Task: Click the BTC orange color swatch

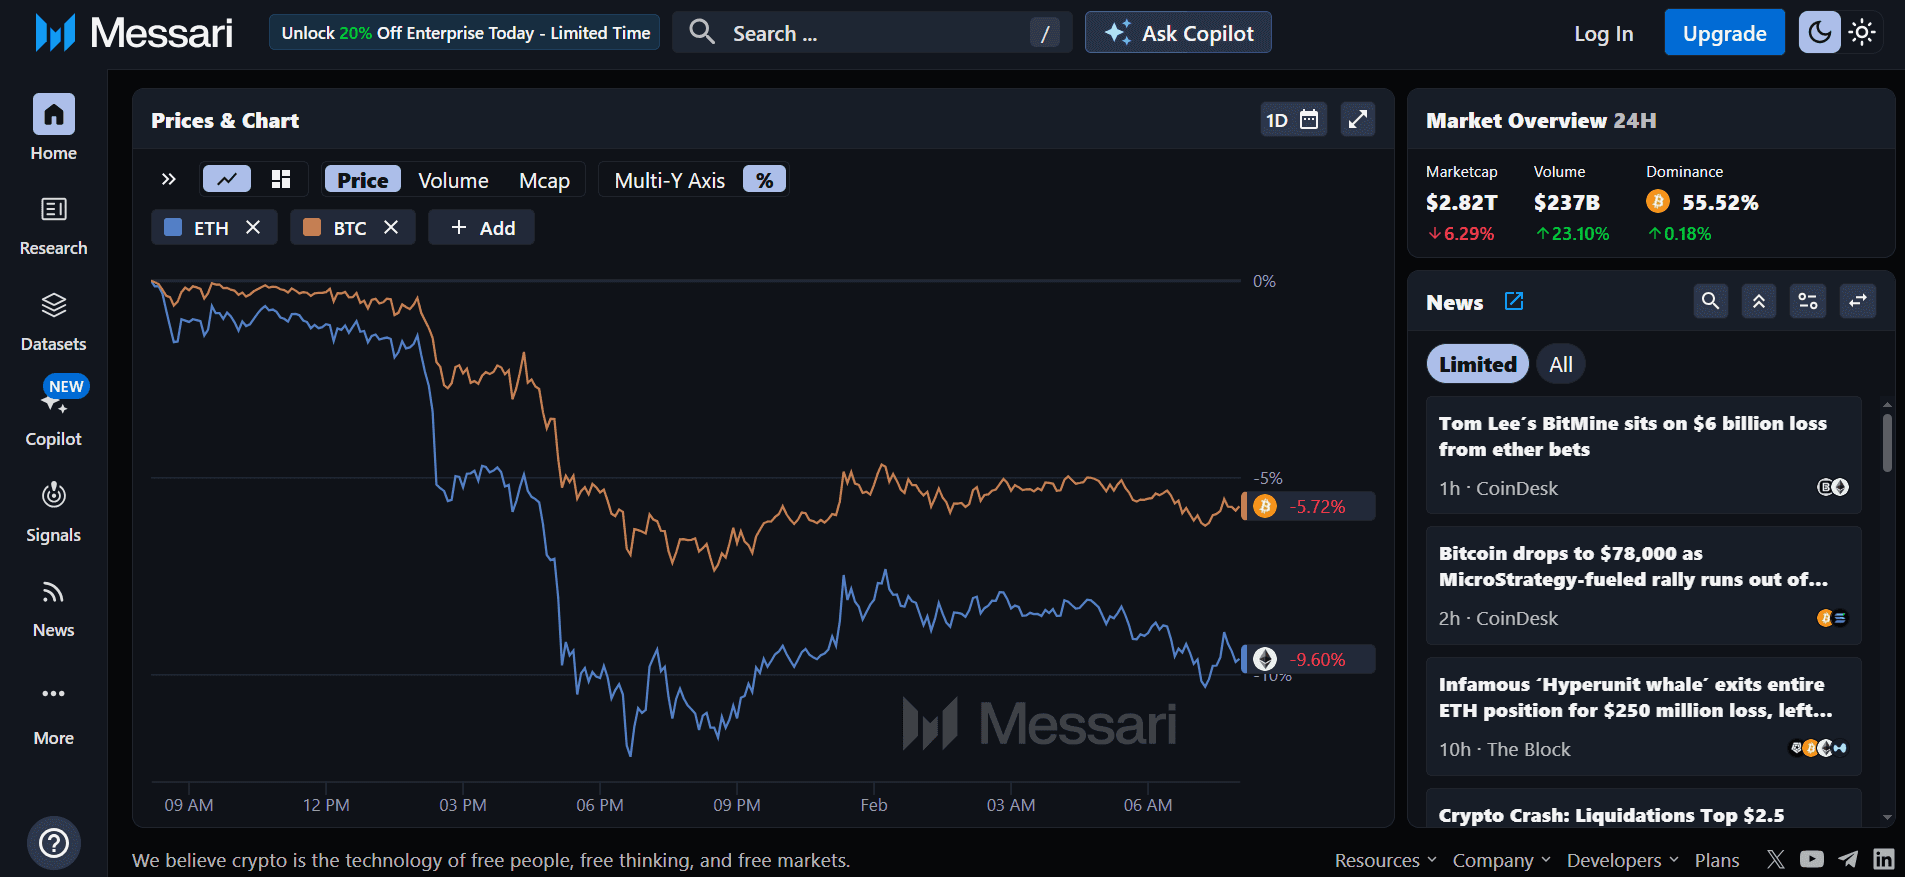Action: tap(312, 228)
